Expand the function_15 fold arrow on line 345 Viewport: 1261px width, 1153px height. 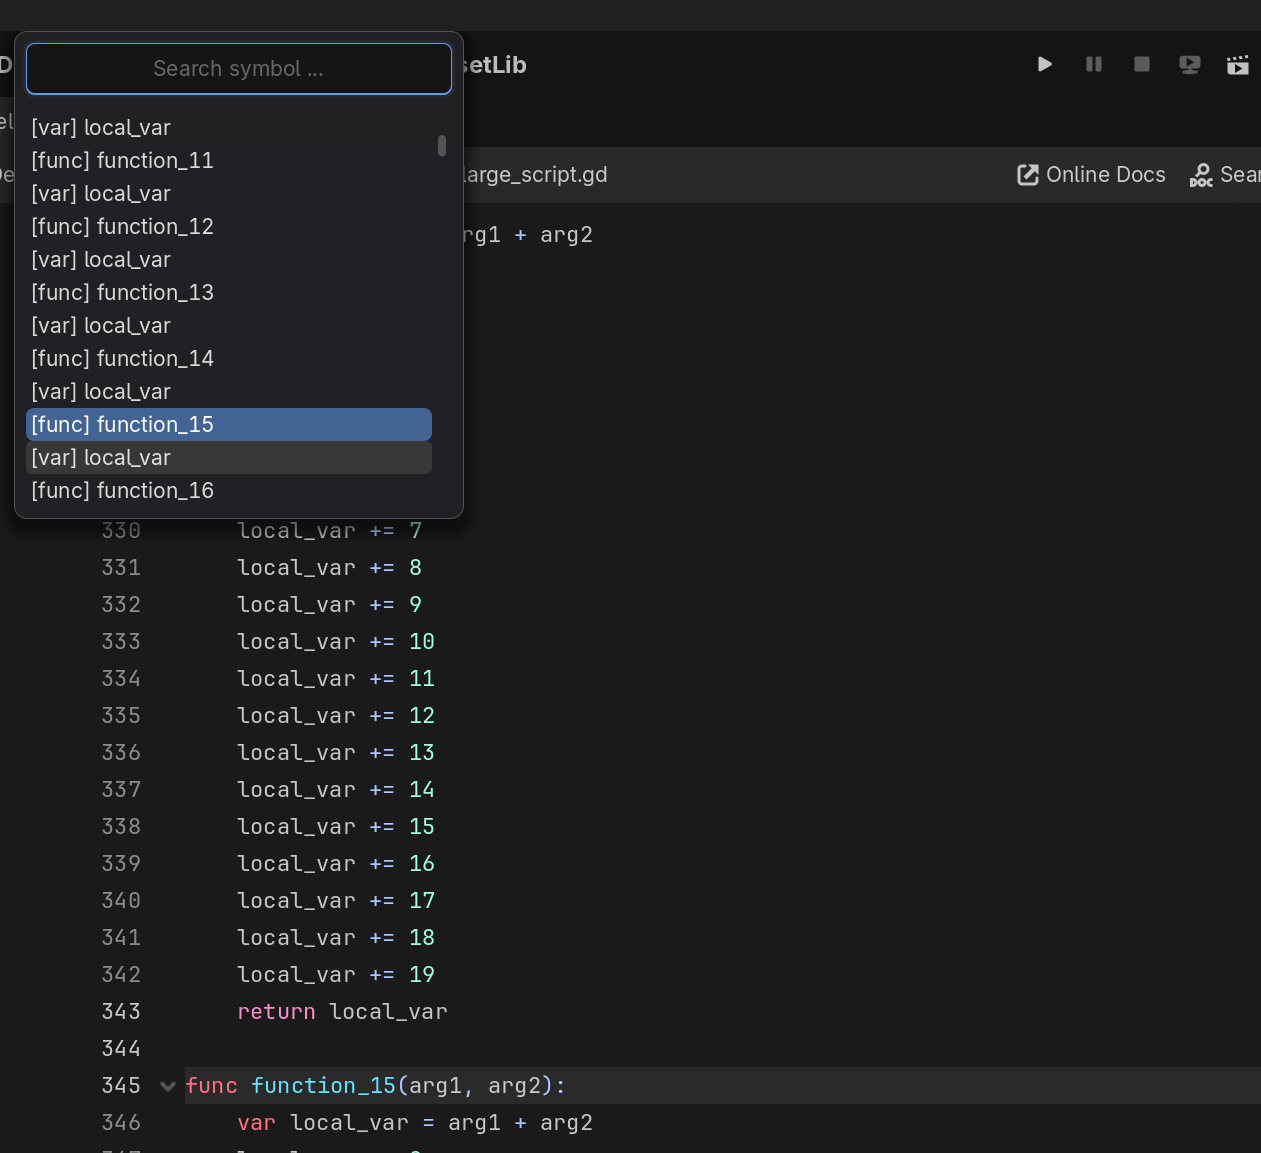click(x=167, y=1086)
